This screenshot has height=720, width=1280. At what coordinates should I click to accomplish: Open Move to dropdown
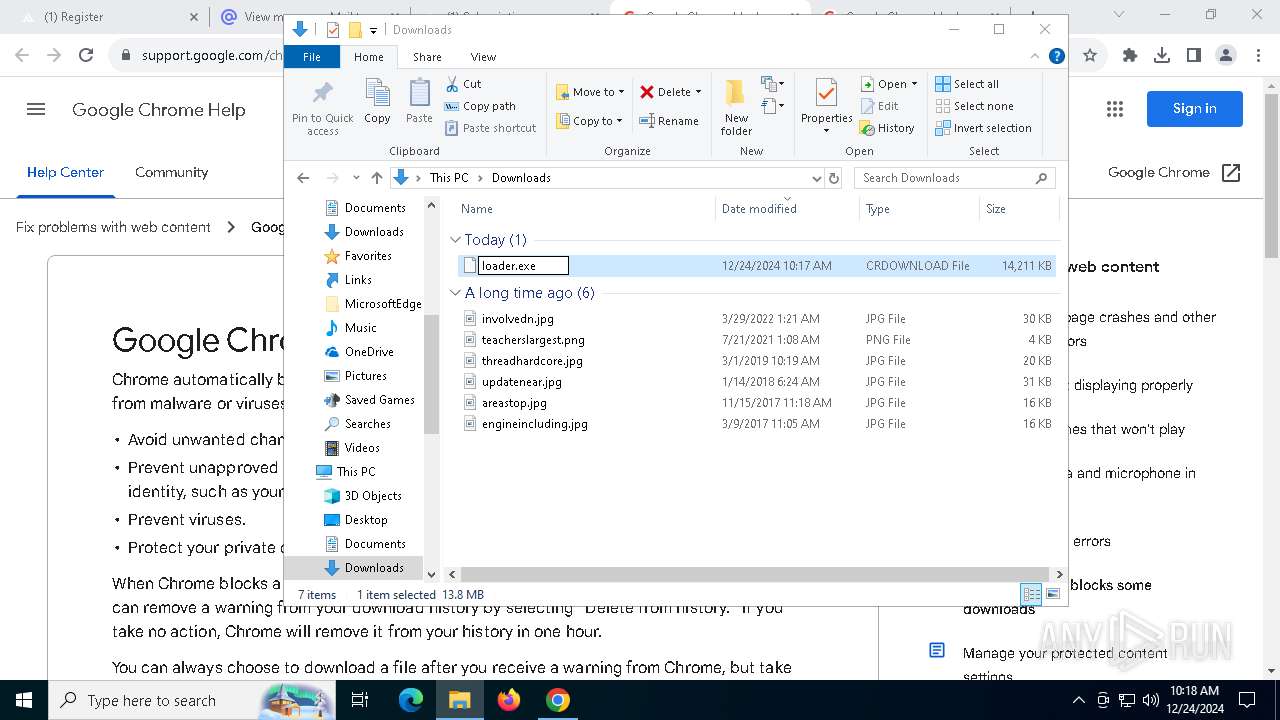[x=591, y=92]
